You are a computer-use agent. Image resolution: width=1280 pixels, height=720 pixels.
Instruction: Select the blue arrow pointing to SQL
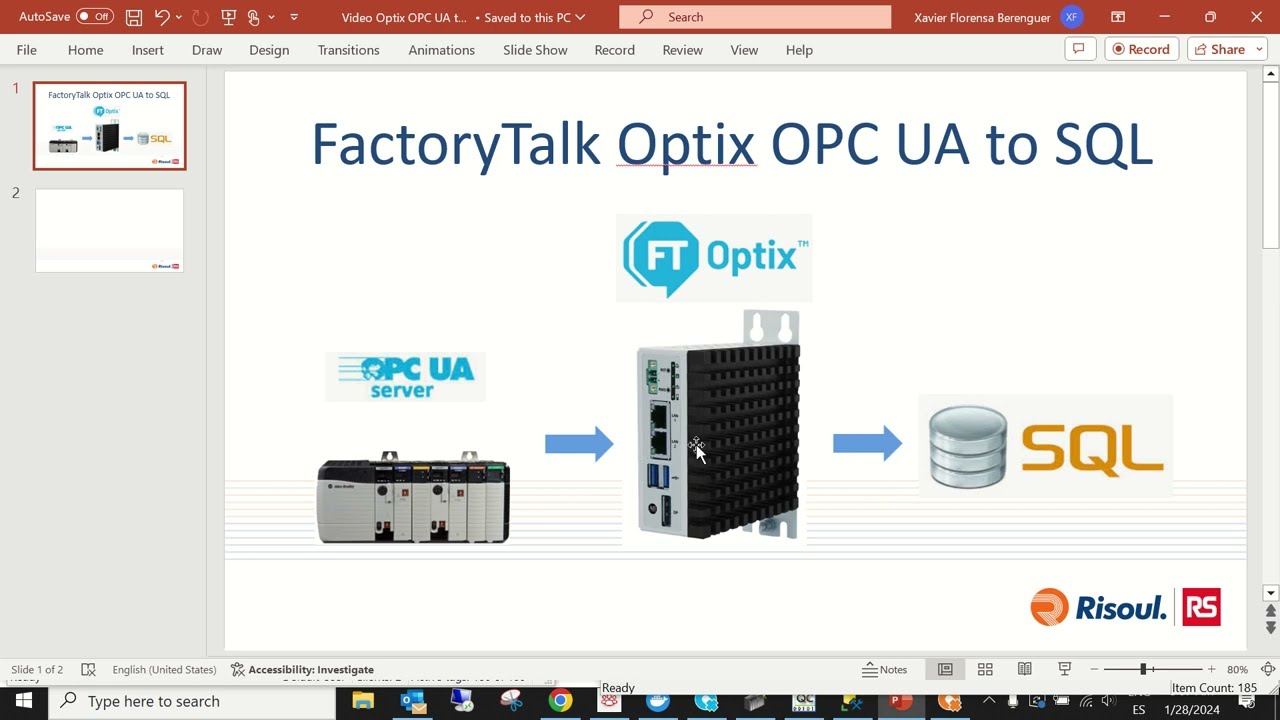click(x=867, y=444)
